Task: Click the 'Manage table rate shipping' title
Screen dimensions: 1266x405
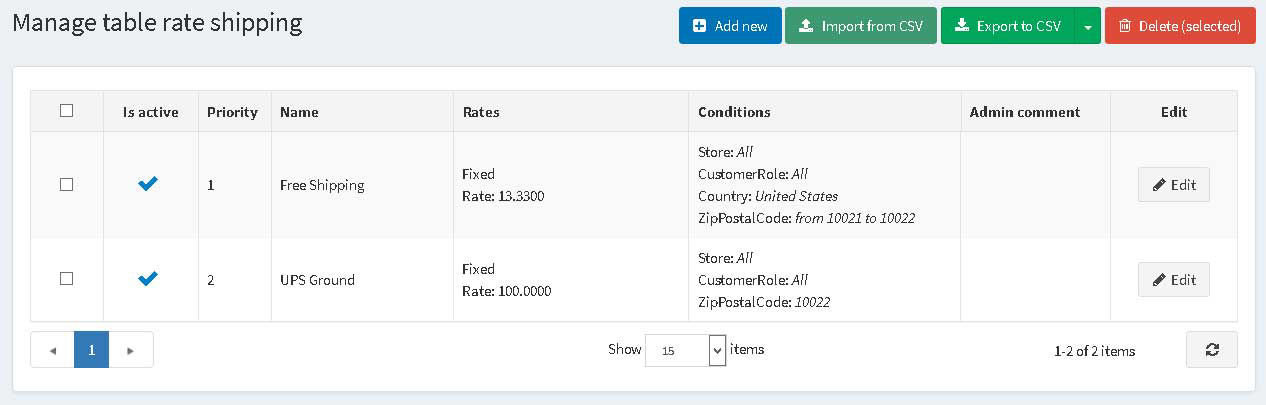Action: pyautogui.click(x=157, y=22)
